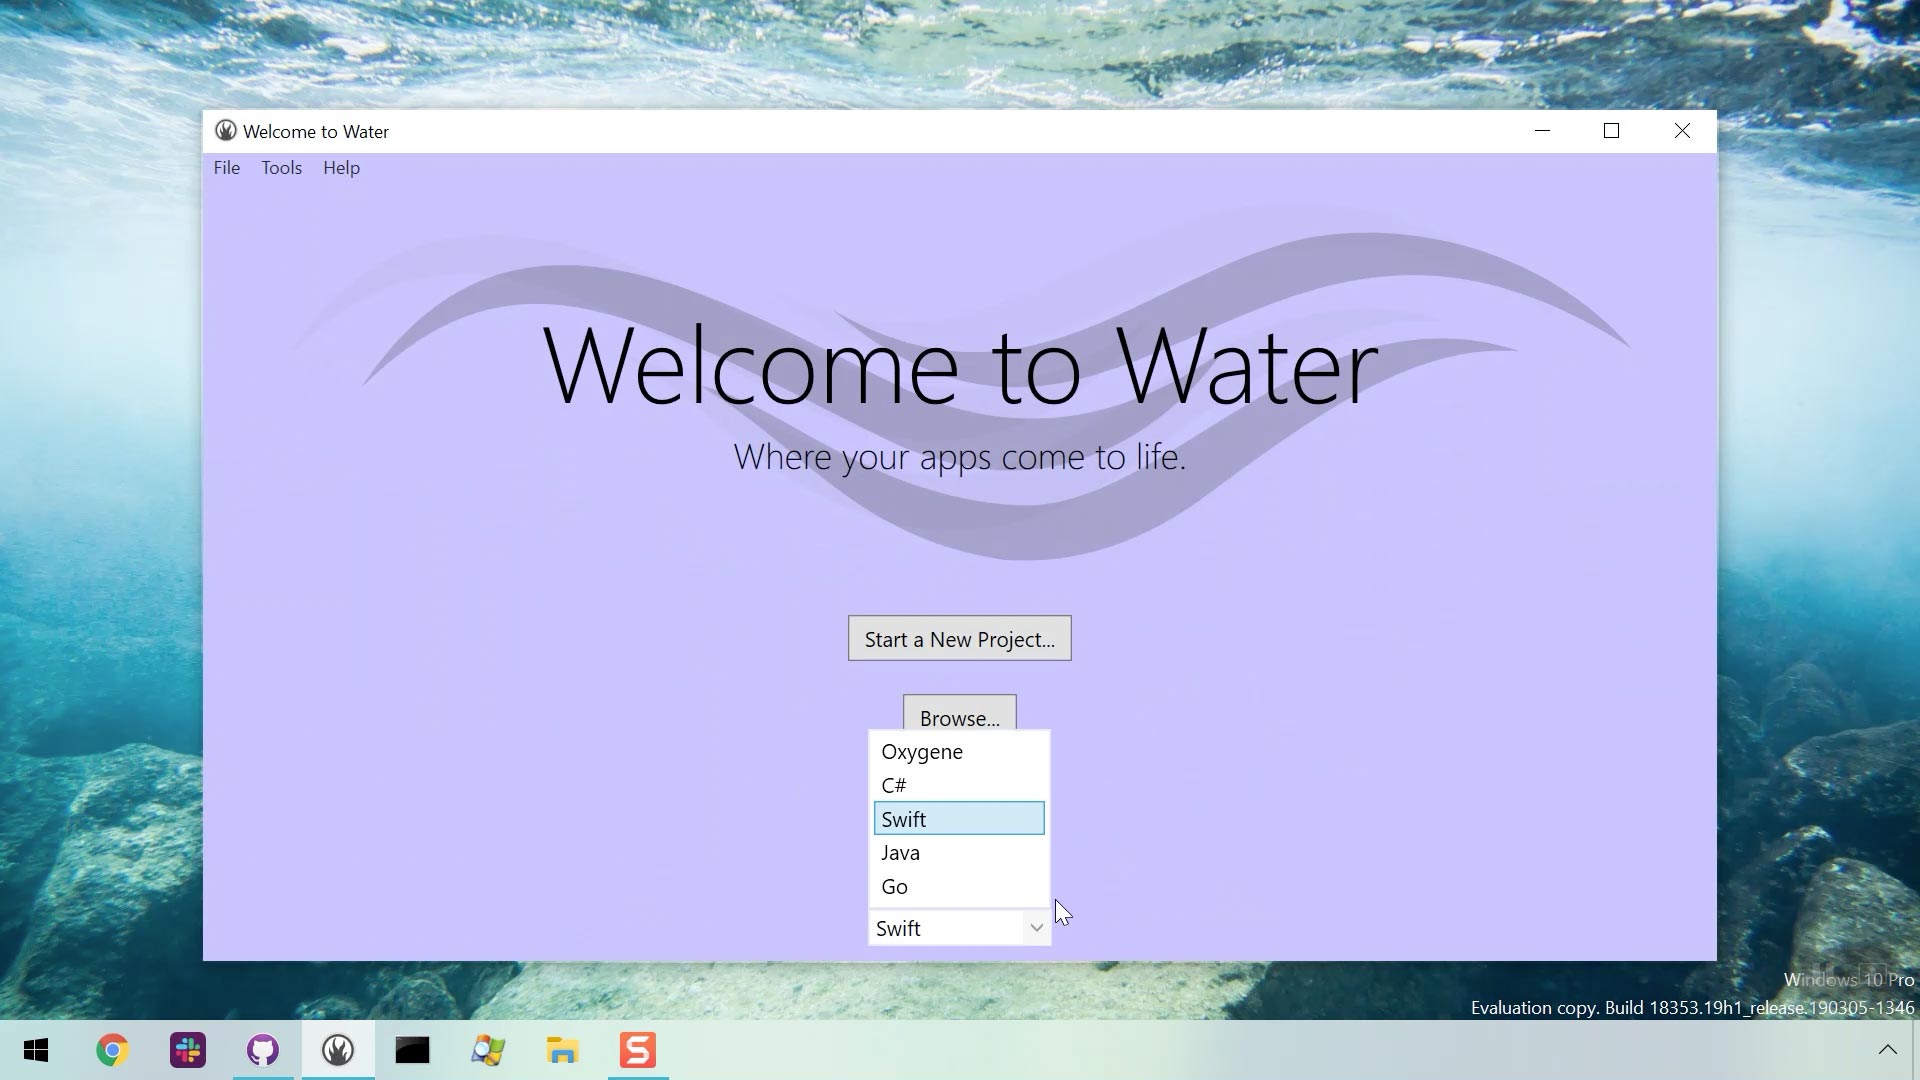Image resolution: width=1920 pixels, height=1080 pixels.
Task: Open the Help menu
Action: coord(341,168)
